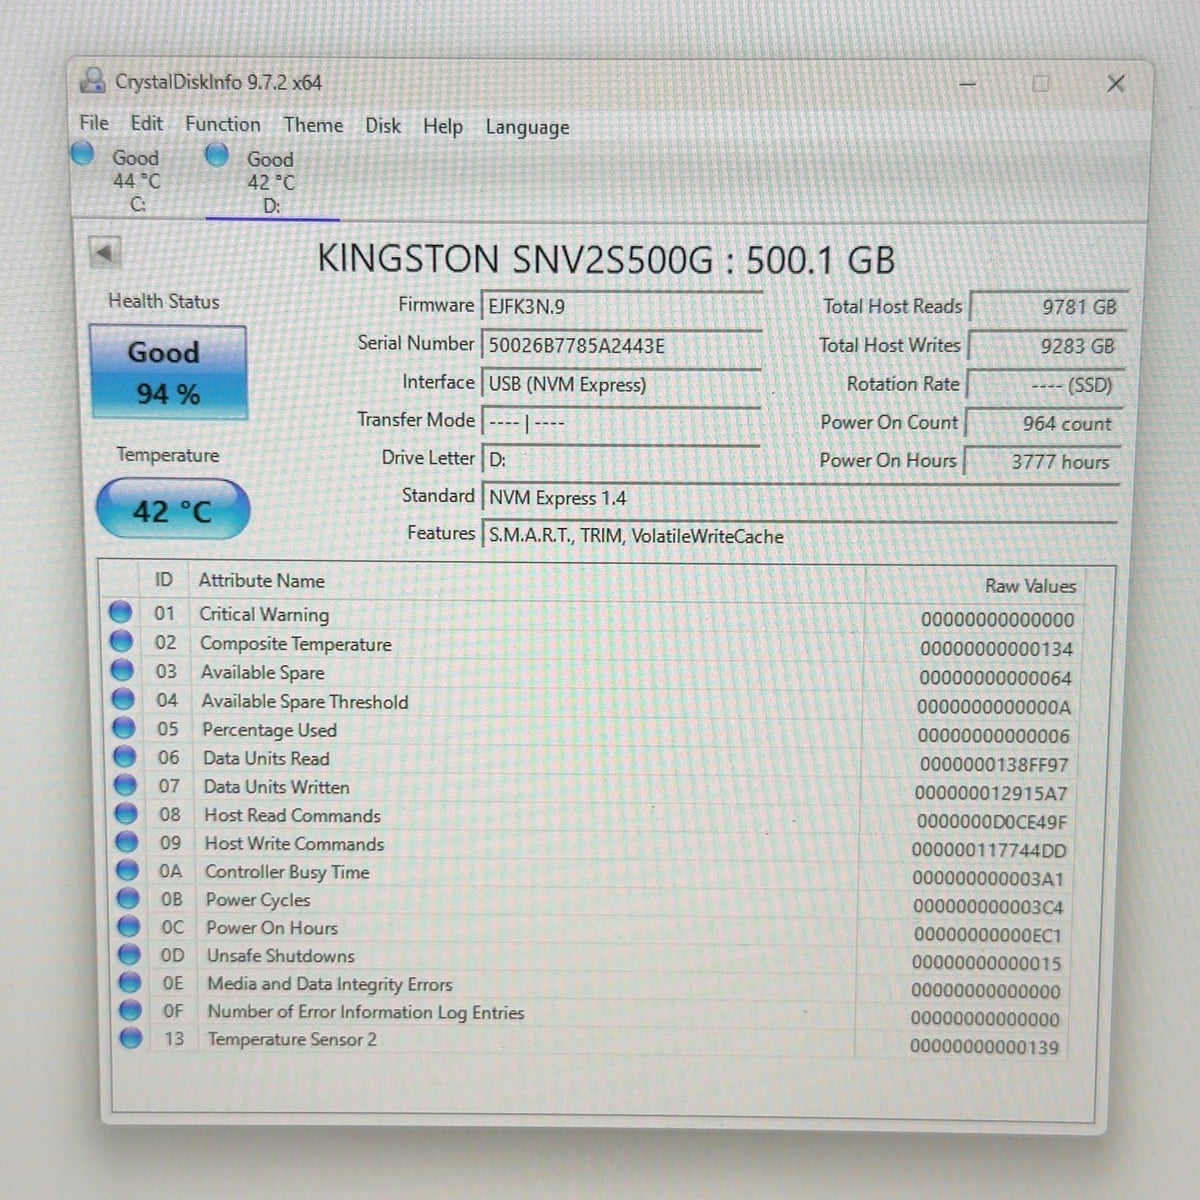Click status orb for Data Units Read

pos(125,756)
